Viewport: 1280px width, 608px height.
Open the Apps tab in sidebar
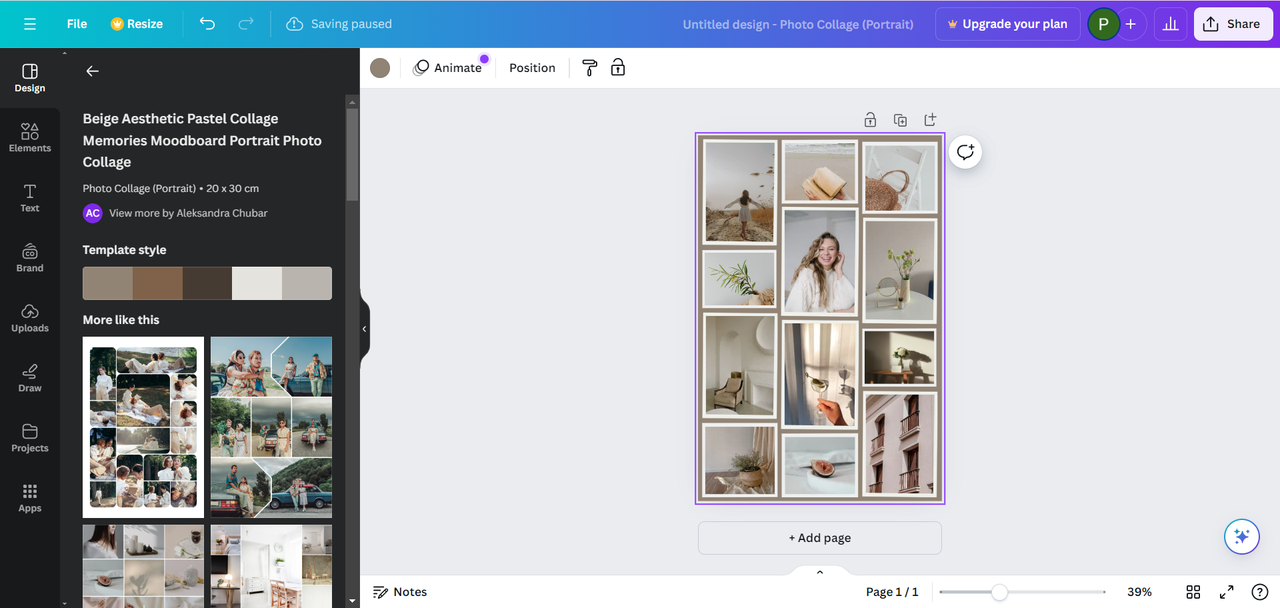pos(30,498)
